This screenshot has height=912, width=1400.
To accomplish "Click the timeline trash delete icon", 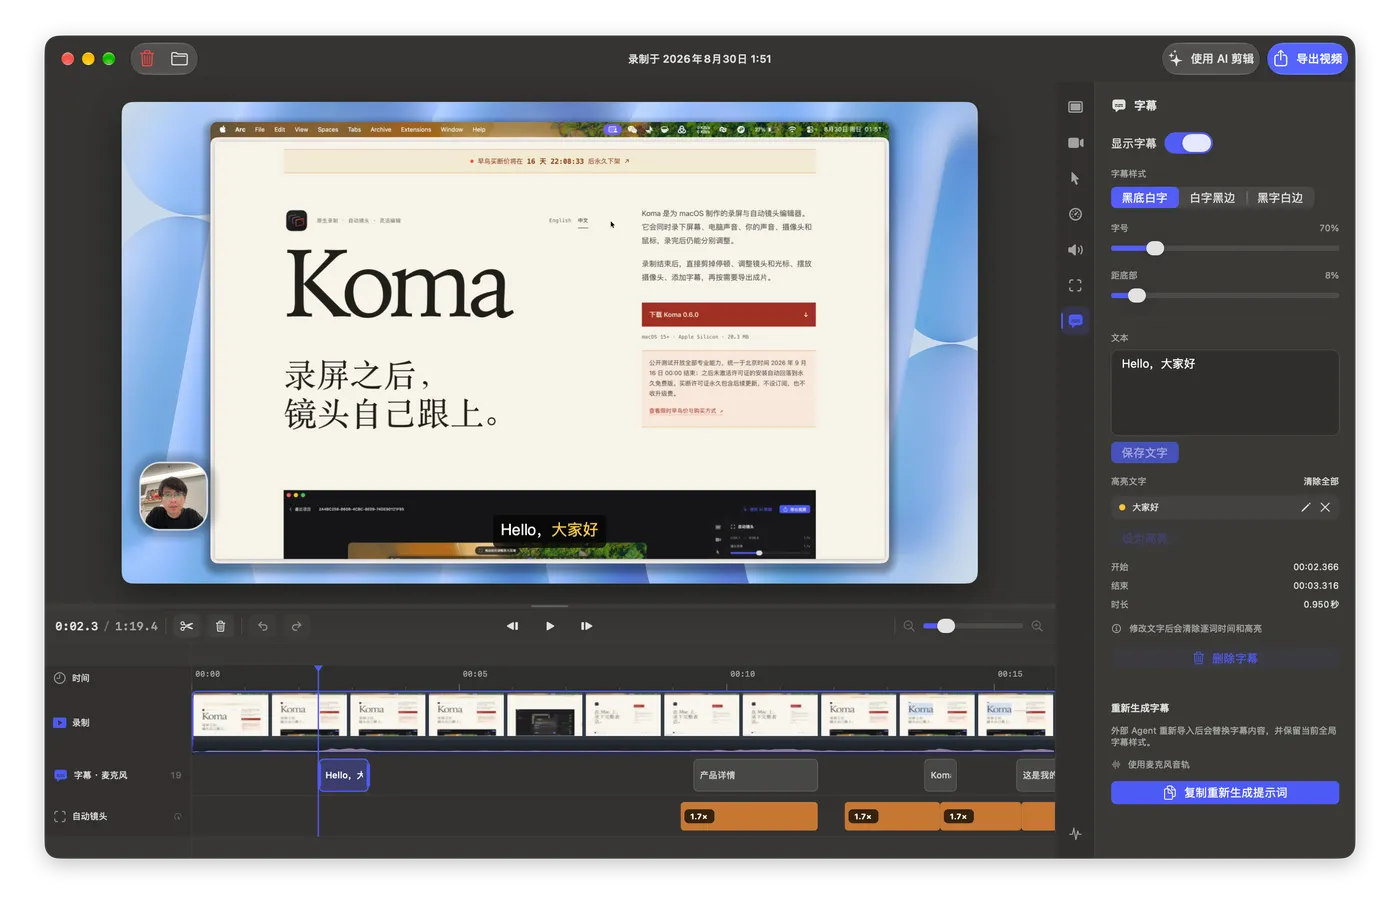I will 221,626.
